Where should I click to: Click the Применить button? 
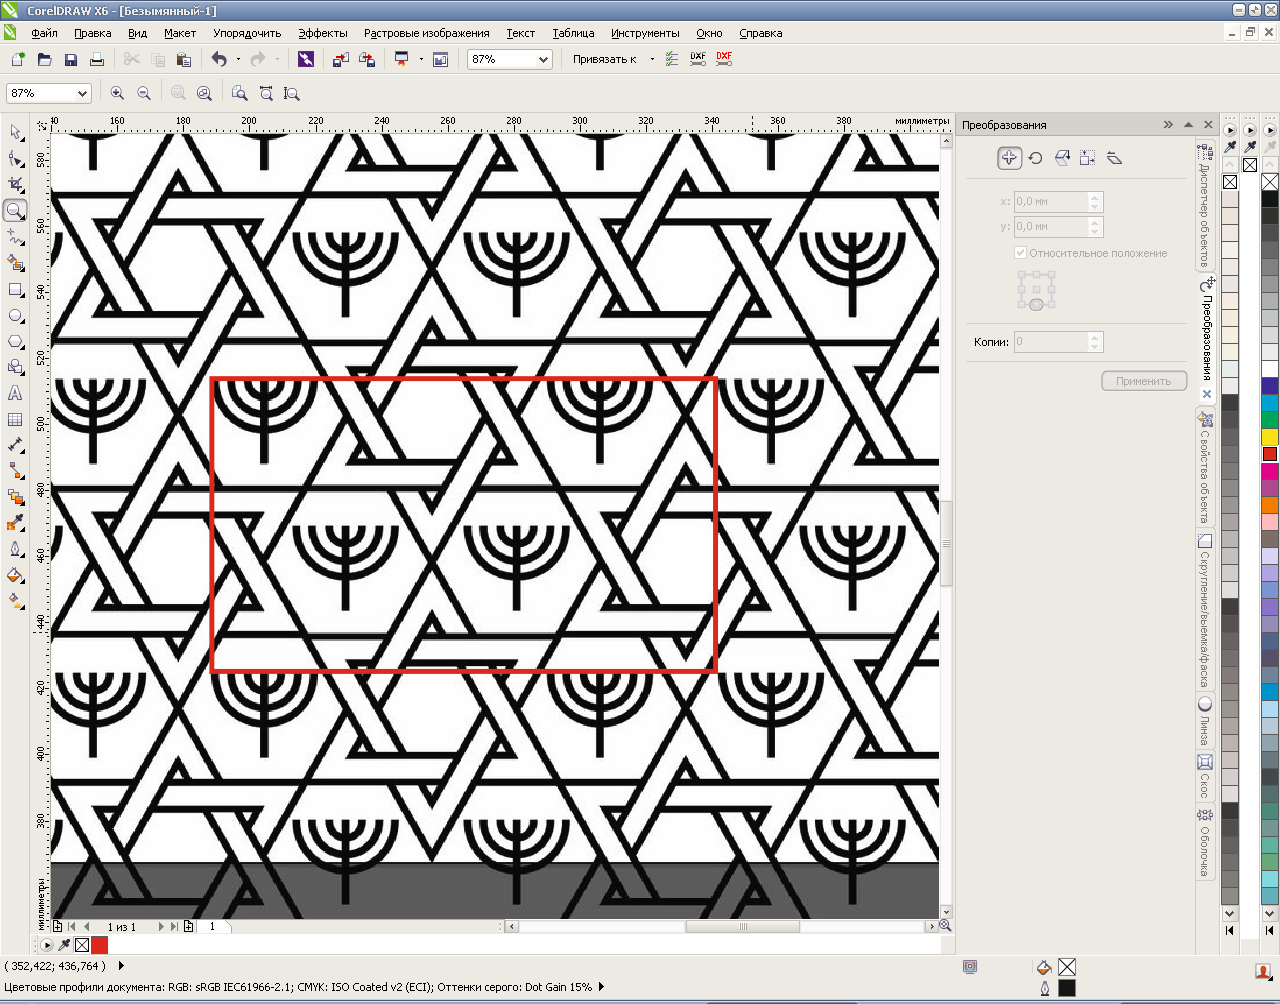coord(1144,381)
